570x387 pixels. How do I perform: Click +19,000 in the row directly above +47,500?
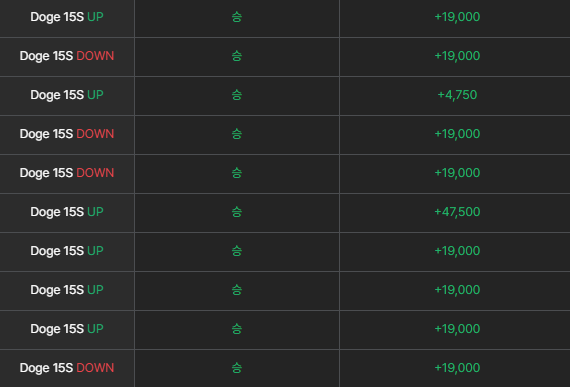pos(457,173)
